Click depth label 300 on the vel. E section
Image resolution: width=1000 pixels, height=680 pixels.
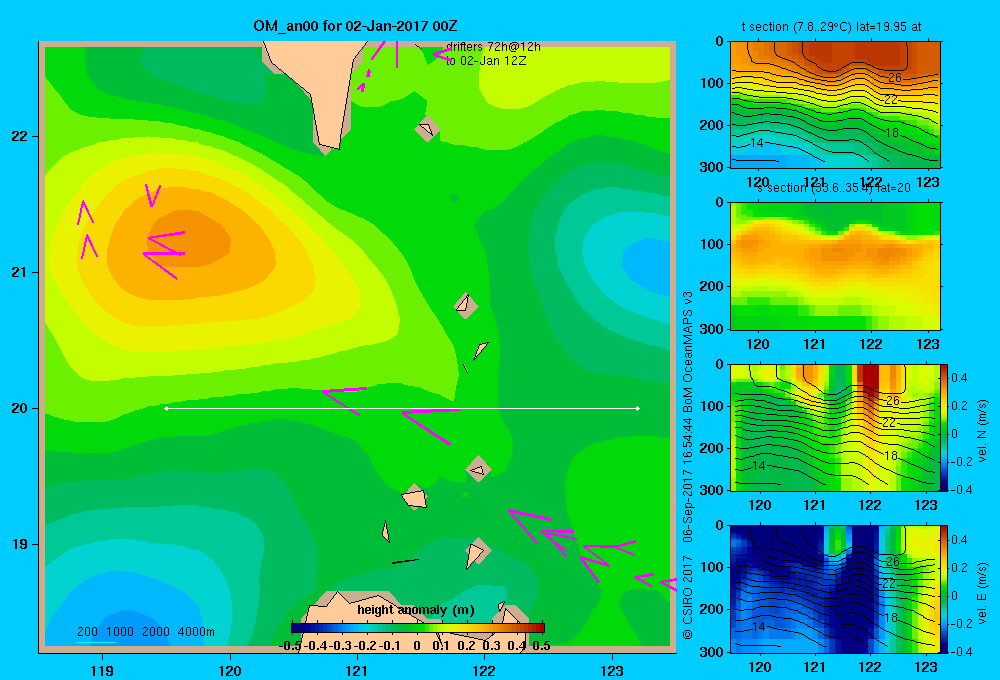tap(711, 652)
